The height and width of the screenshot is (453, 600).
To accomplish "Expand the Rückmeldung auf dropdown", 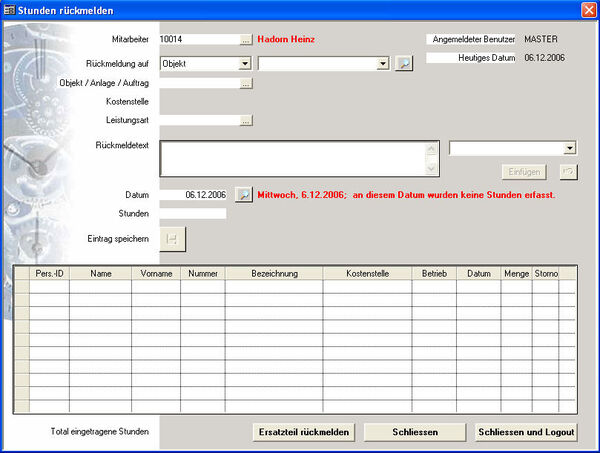I will click(245, 63).
